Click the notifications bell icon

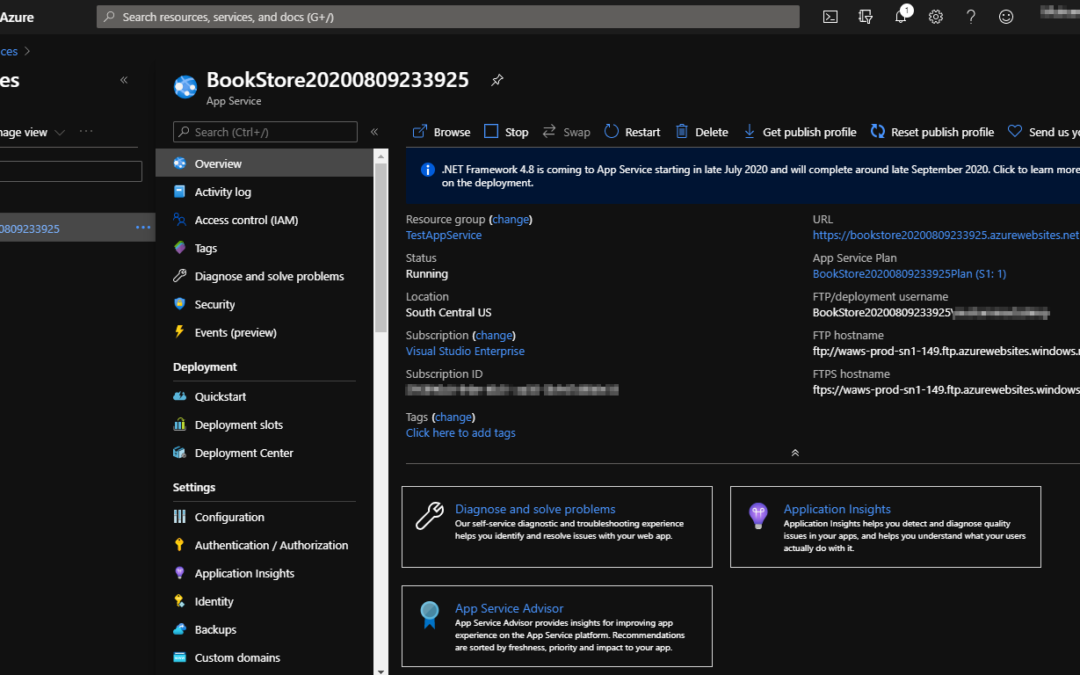pyautogui.click(x=900, y=17)
